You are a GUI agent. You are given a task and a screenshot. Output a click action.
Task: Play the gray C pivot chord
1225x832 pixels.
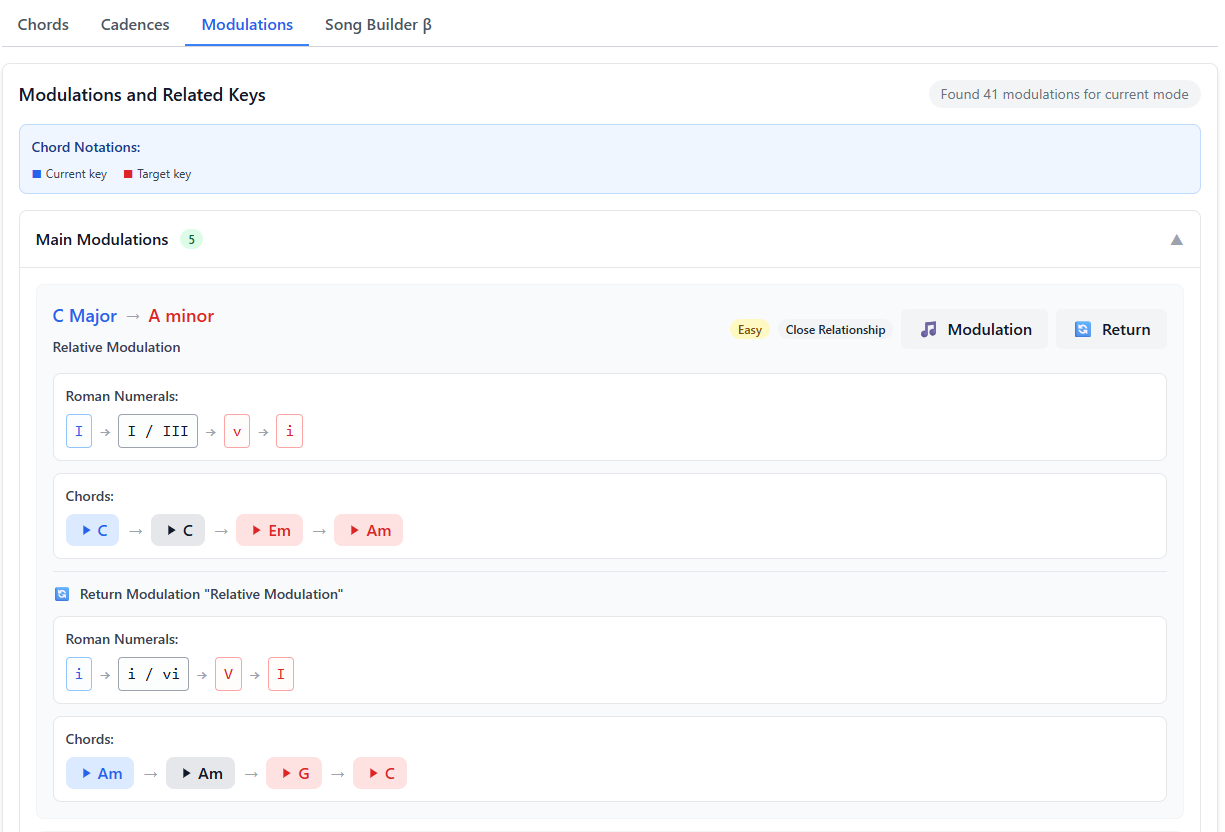point(178,530)
